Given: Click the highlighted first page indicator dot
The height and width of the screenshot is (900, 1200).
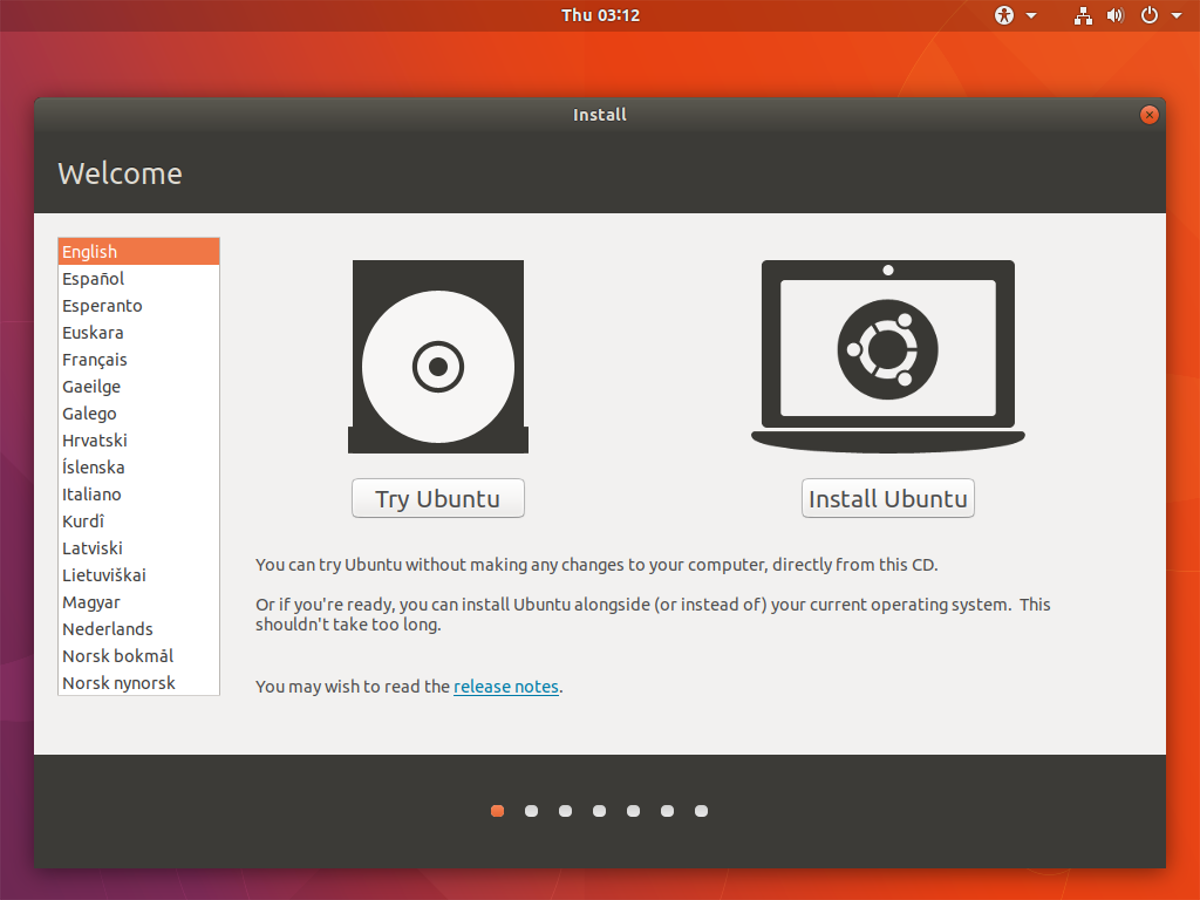Looking at the screenshot, I should click(497, 811).
